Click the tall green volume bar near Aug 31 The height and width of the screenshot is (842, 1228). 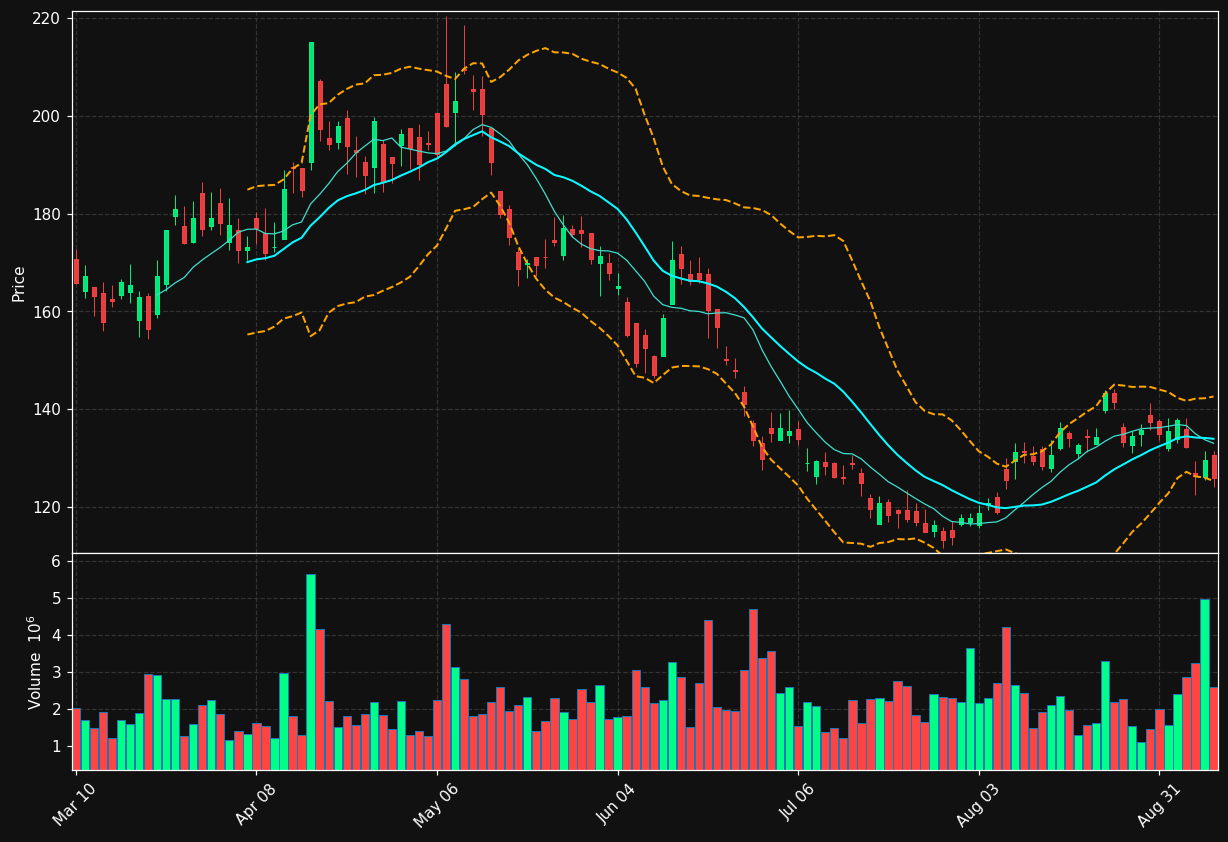[1205, 684]
